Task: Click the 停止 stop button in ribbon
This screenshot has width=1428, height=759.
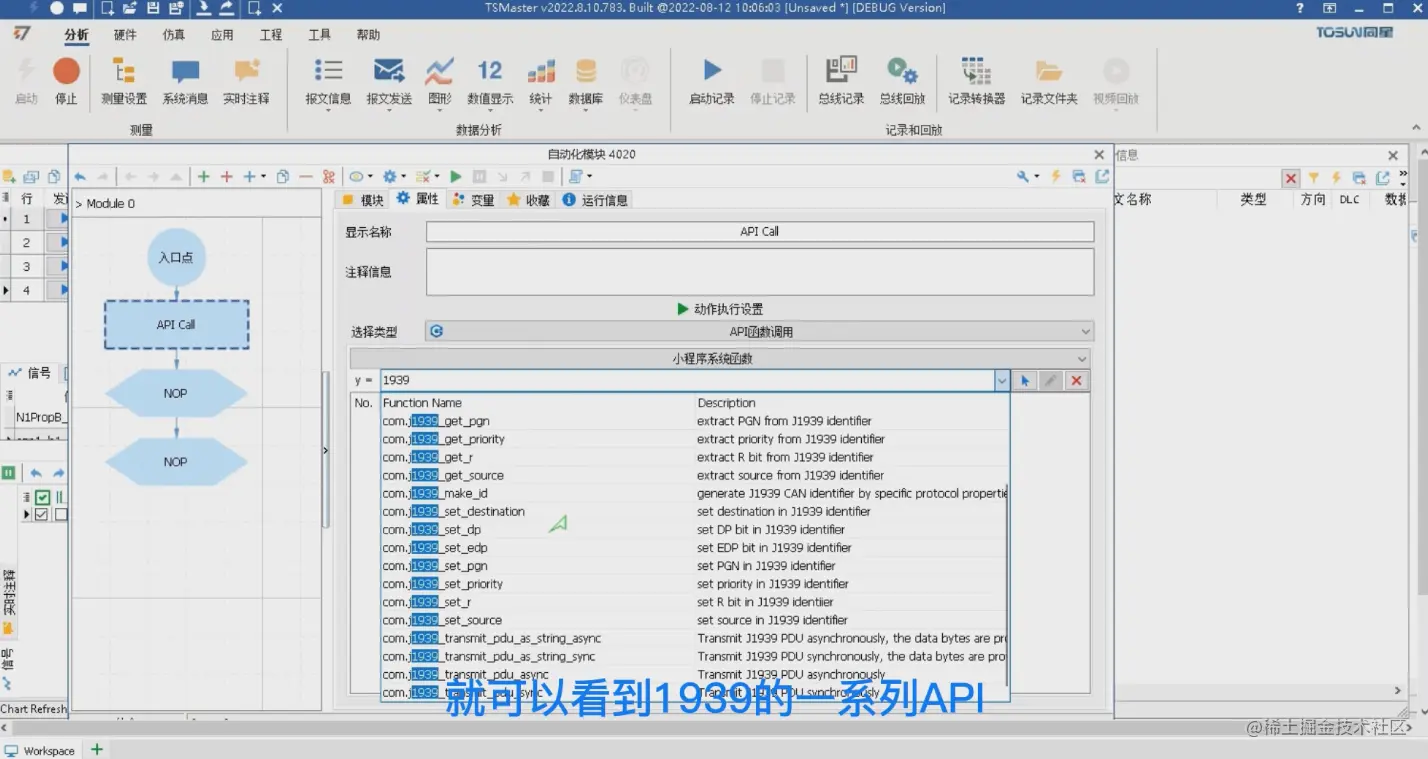Action: [x=66, y=81]
